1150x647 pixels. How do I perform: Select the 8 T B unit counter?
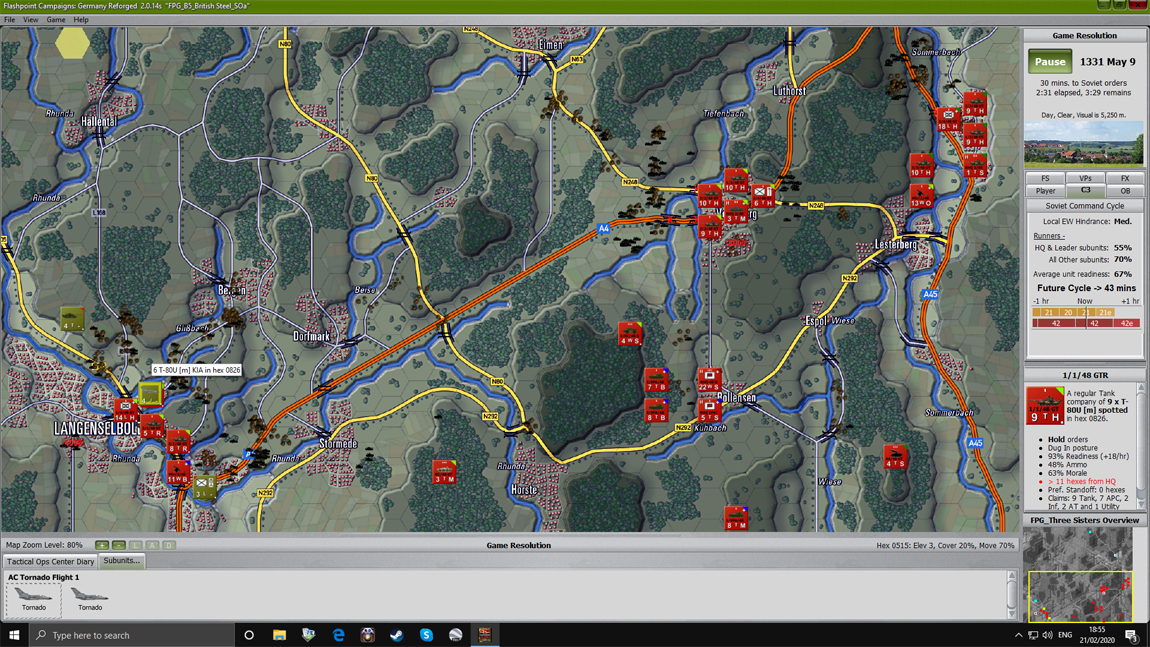656,410
